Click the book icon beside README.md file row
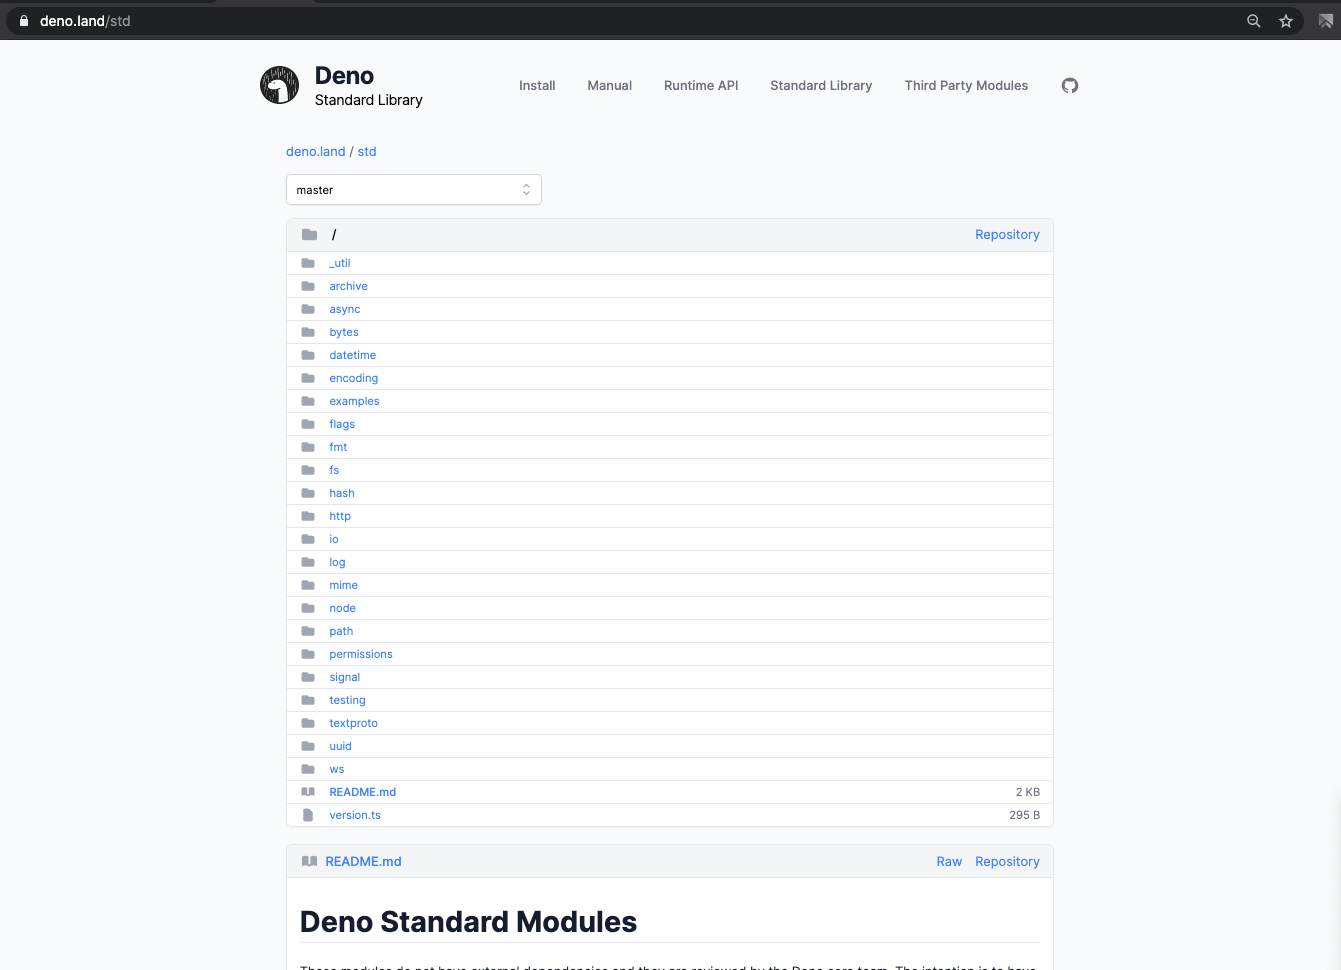 (308, 792)
